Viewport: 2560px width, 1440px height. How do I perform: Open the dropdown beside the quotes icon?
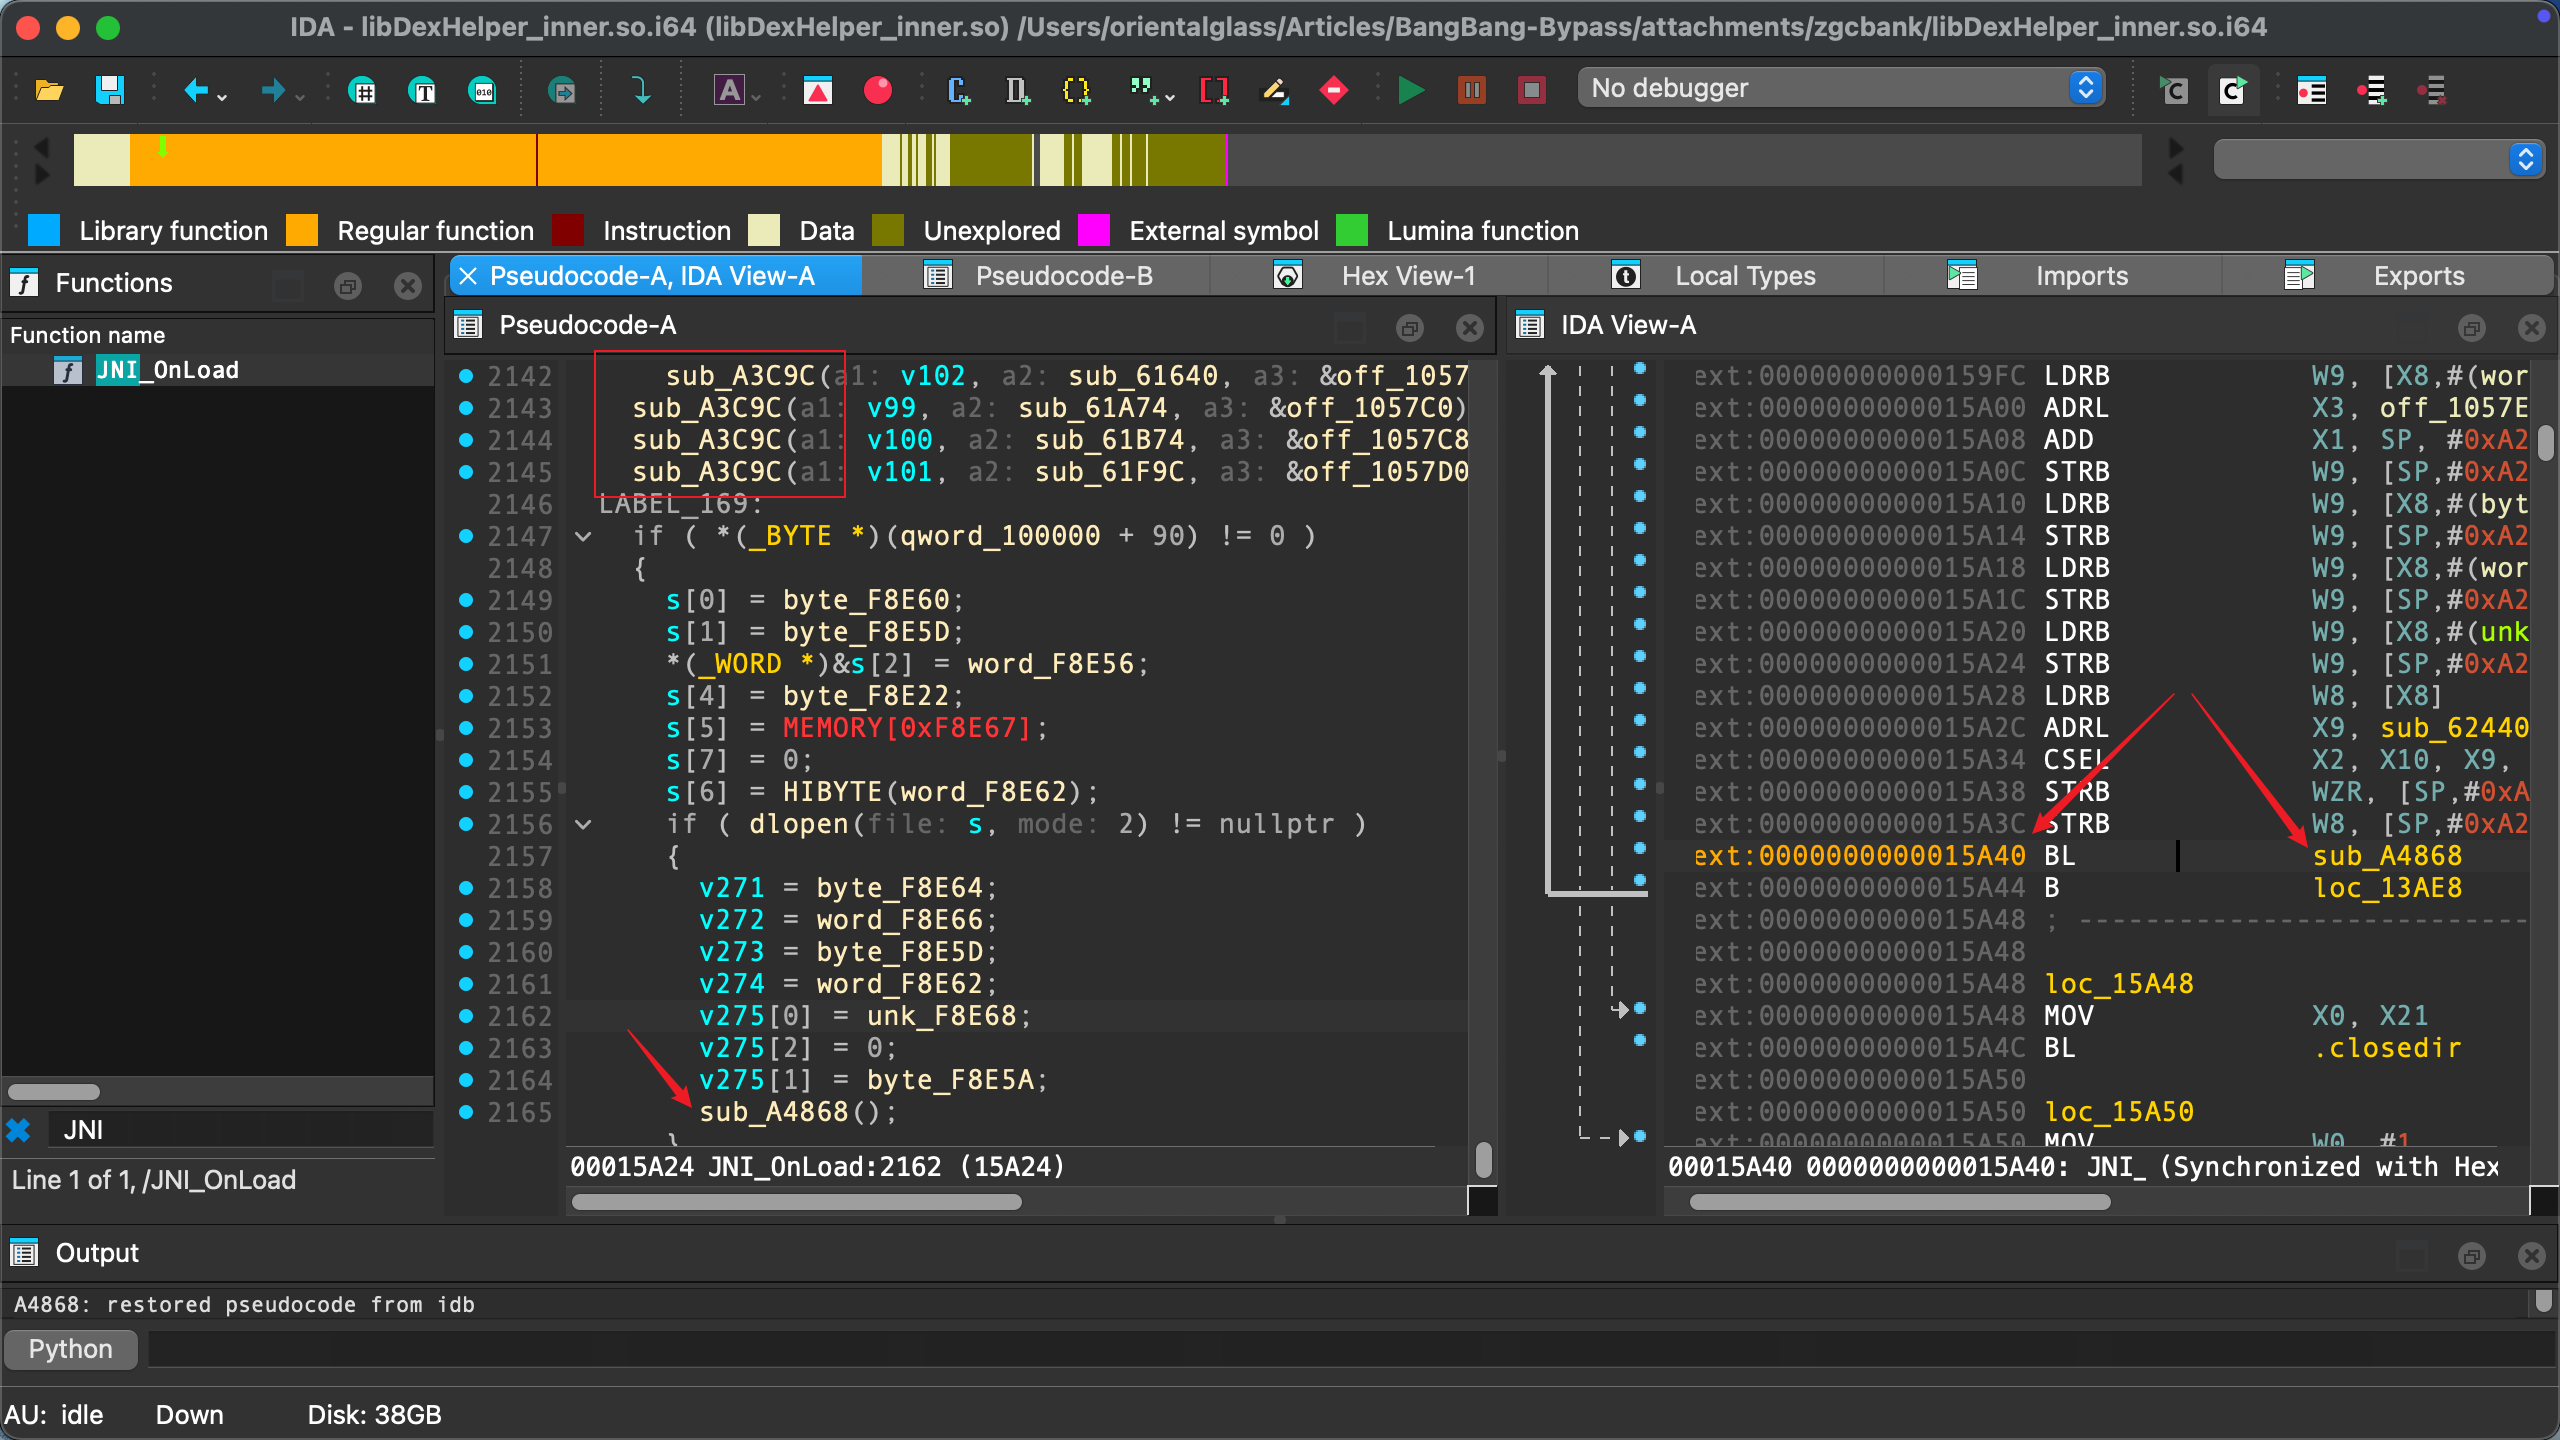(x=1170, y=97)
